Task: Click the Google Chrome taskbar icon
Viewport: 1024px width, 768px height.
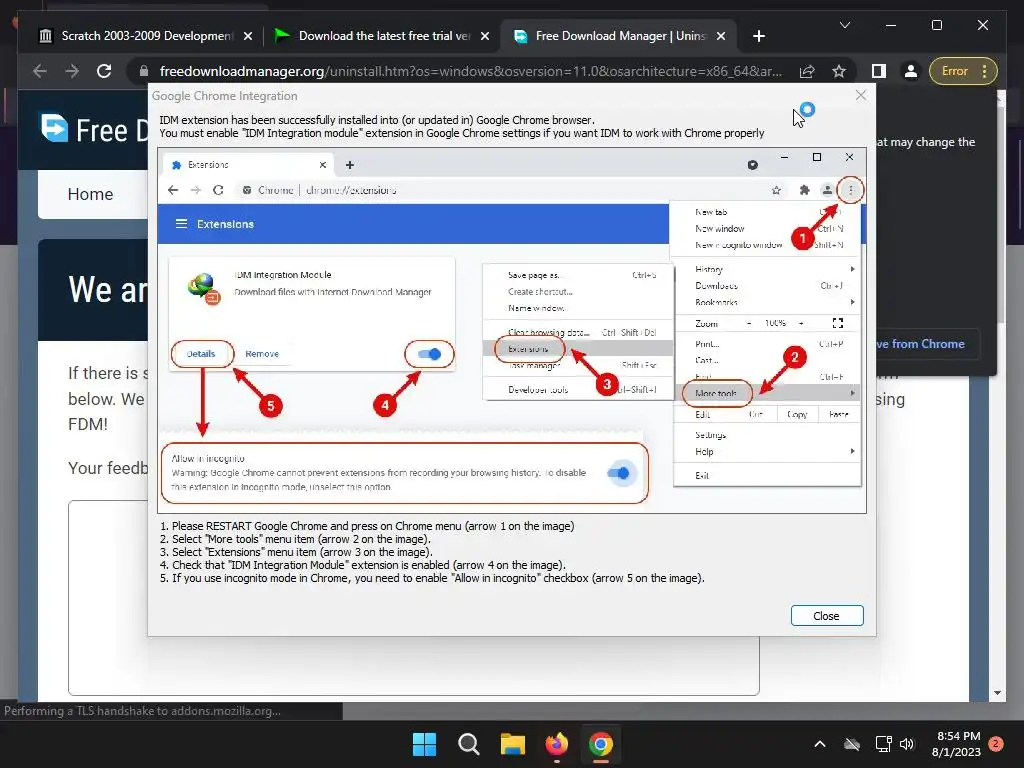Action: pos(601,744)
